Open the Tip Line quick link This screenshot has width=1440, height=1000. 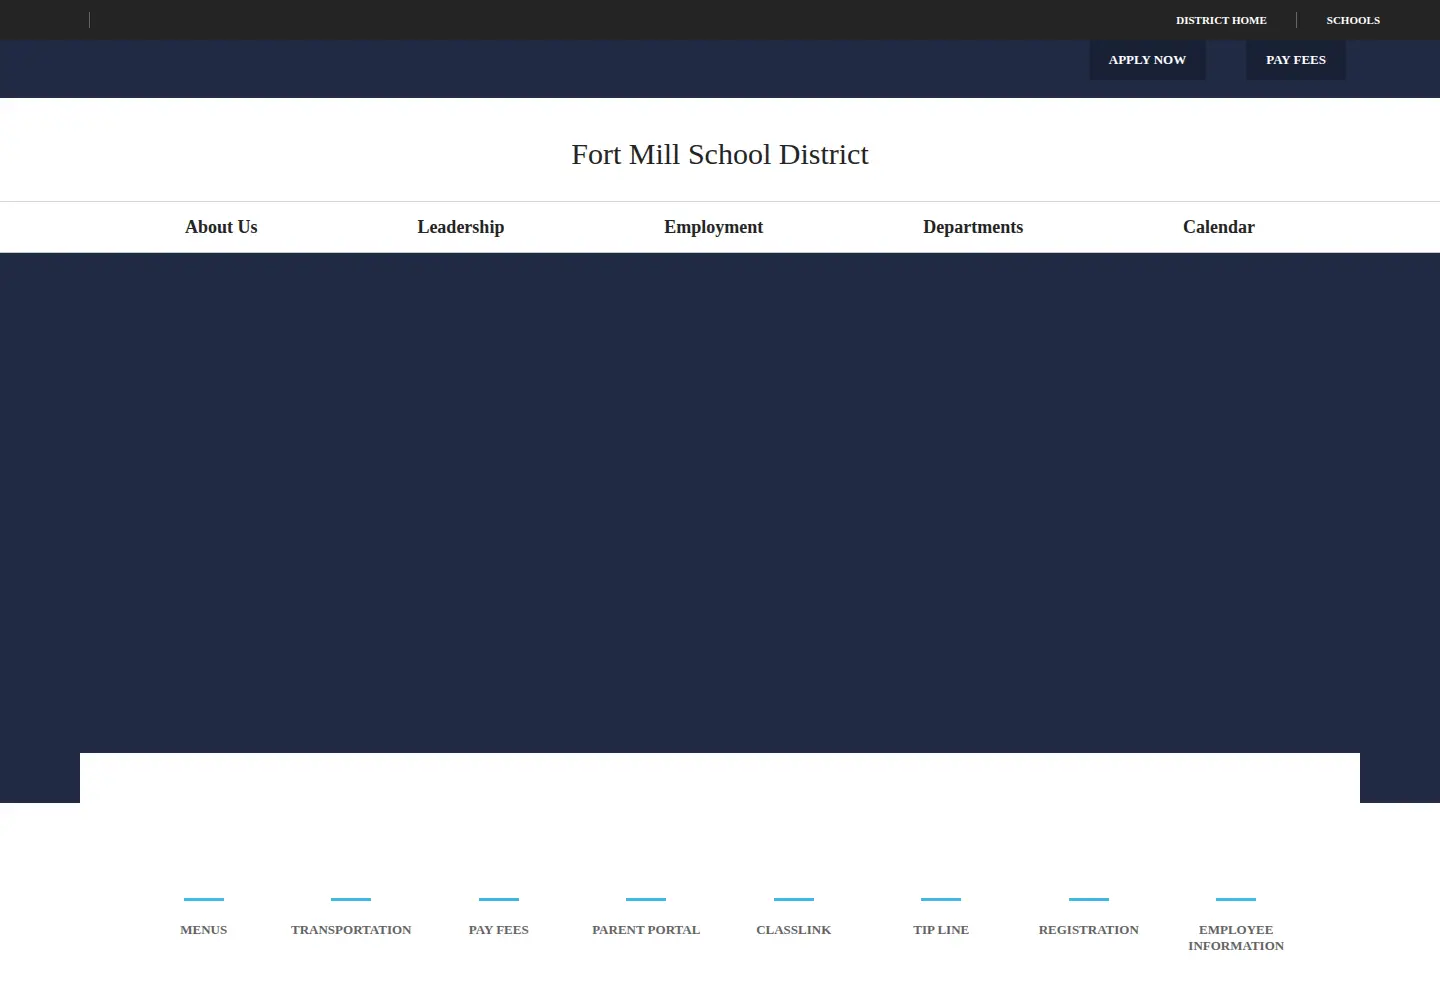click(941, 930)
